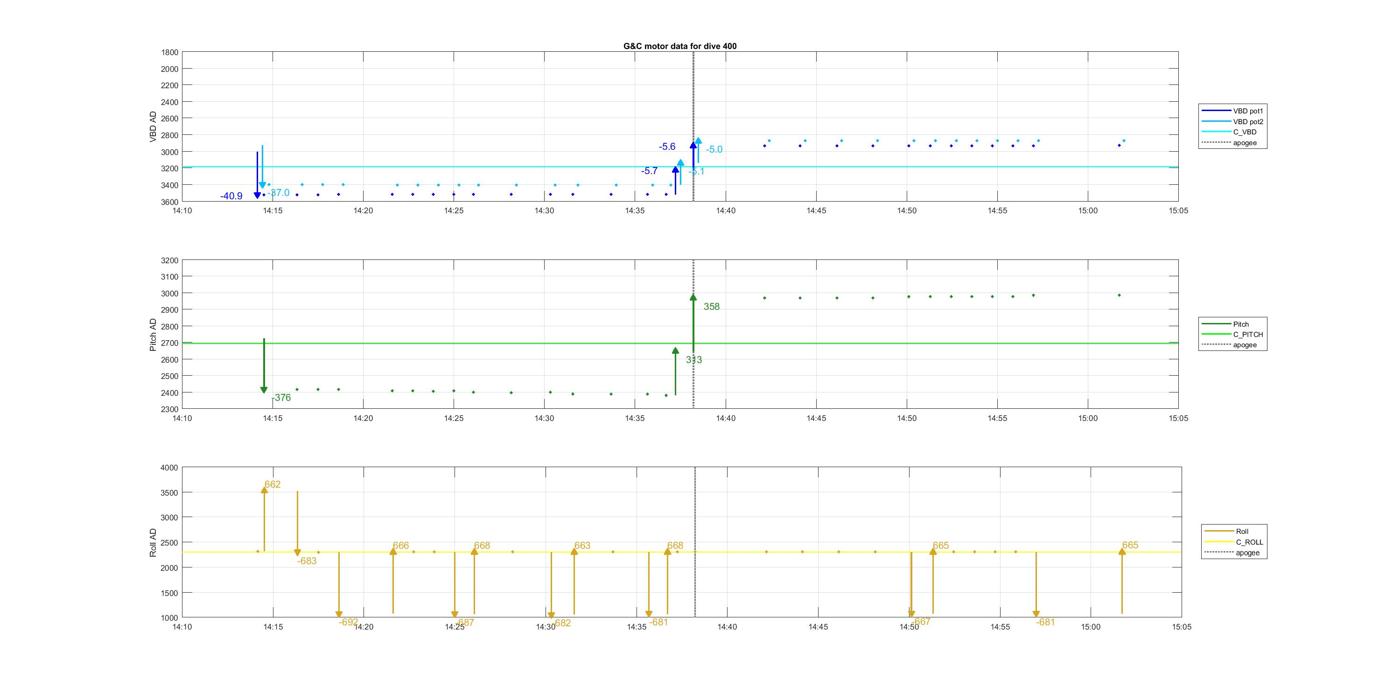This screenshot has height=693, width=1400.
Task: Click the '1800' tick on VBD y-axis
Action: pyautogui.click(x=170, y=52)
